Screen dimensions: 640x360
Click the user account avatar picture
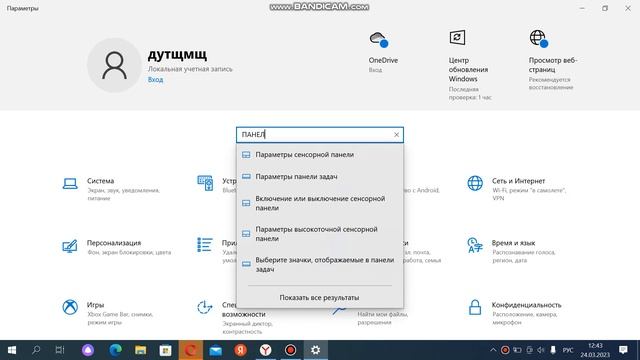click(x=114, y=65)
